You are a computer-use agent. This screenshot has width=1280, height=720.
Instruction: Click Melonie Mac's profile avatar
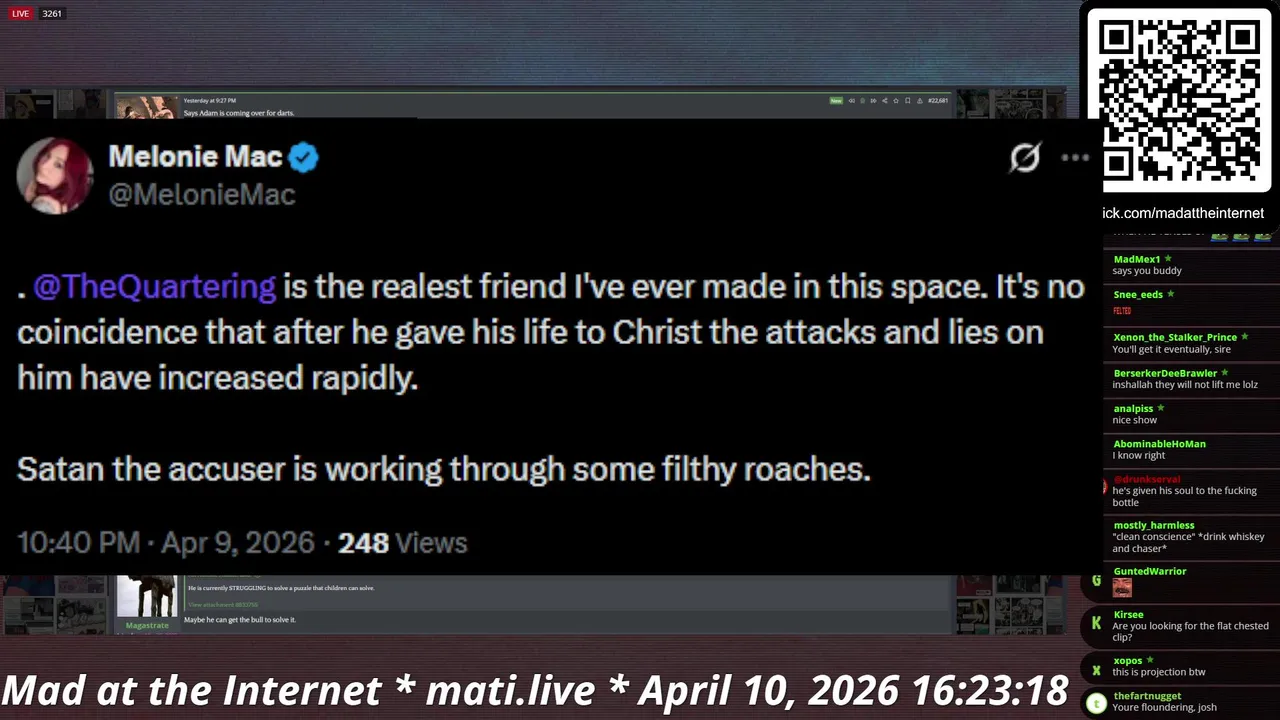pos(55,175)
